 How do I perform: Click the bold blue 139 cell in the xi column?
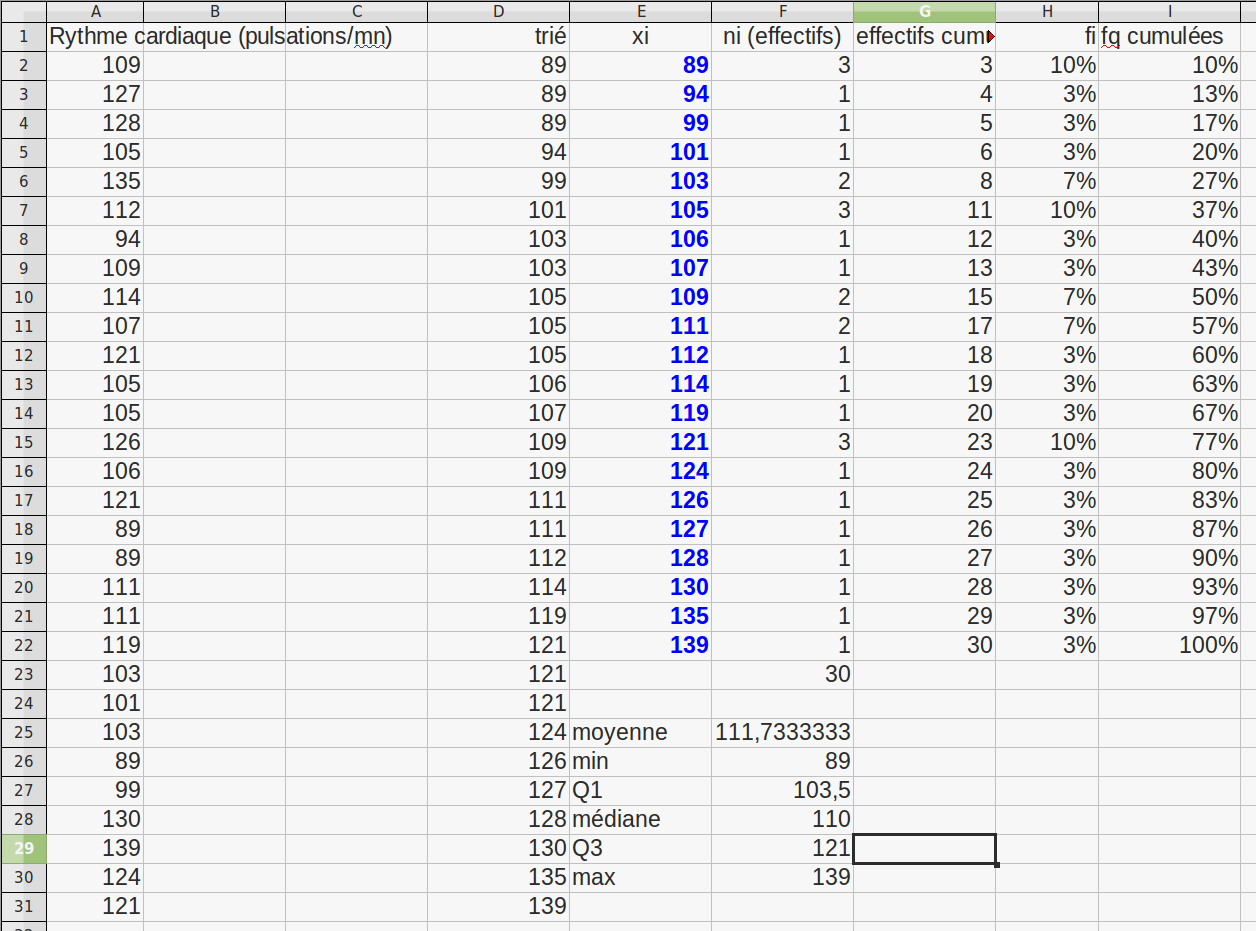pyautogui.click(x=640, y=646)
